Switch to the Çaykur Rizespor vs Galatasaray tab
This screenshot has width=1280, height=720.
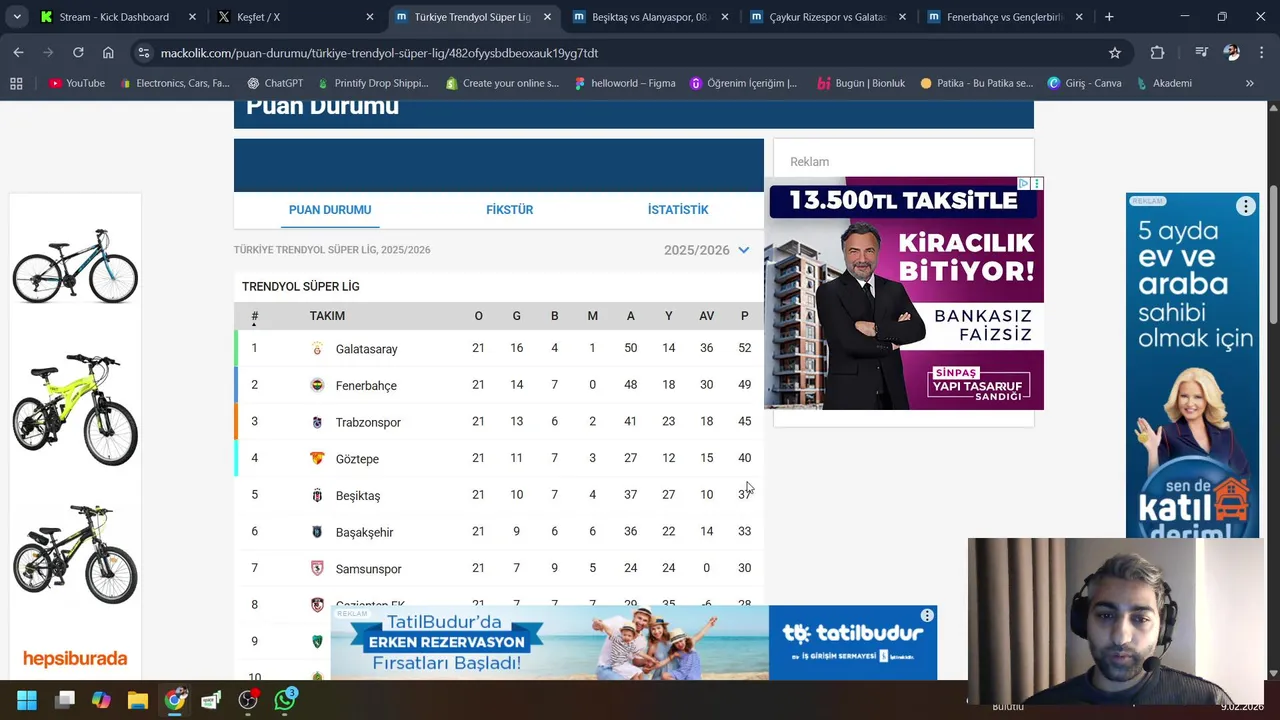pyautogui.click(x=827, y=17)
